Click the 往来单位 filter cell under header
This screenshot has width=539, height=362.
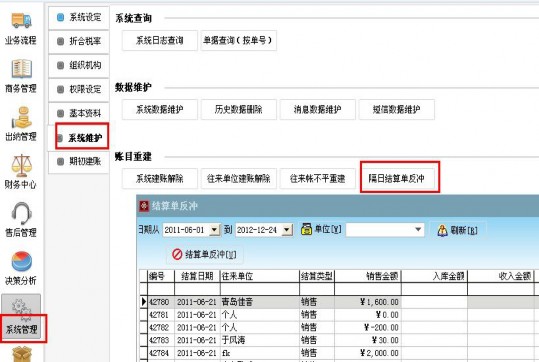pyautogui.click(x=260, y=289)
